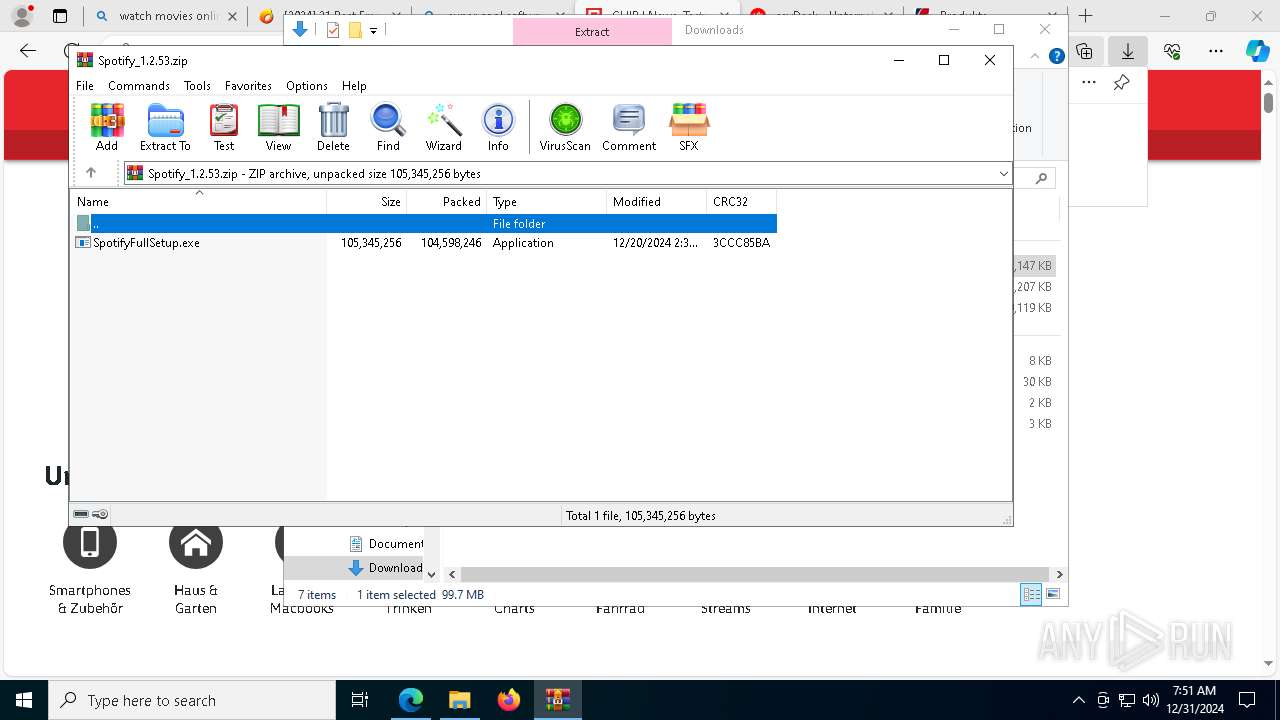Open Firefox from the taskbar
Screen dimensions: 1280x720
click(x=509, y=700)
